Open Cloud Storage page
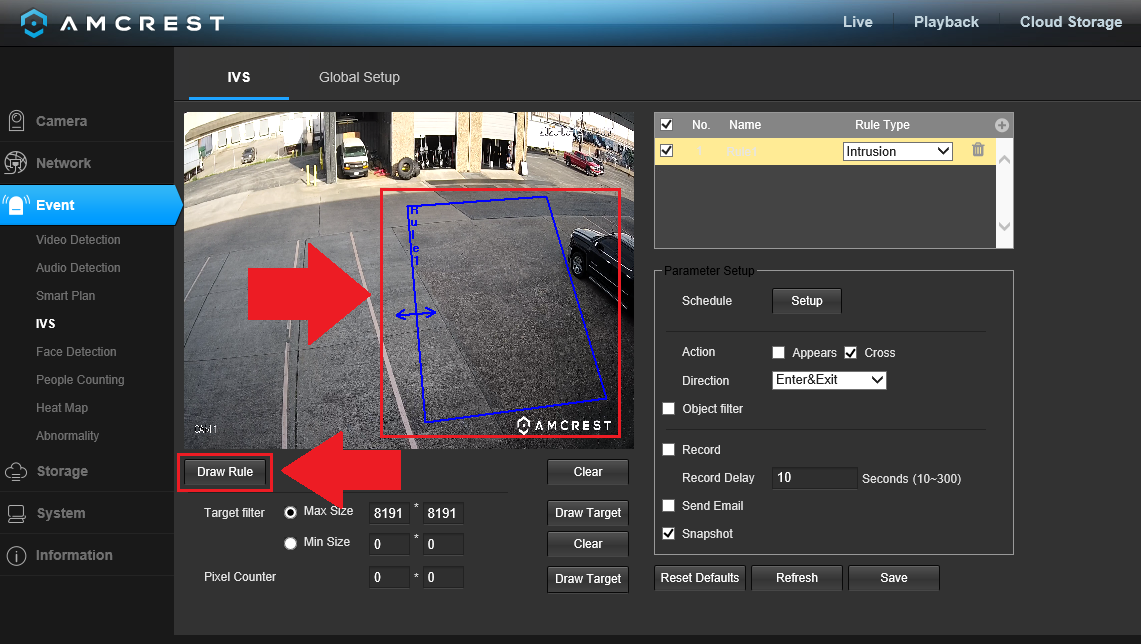 pos(1070,22)
